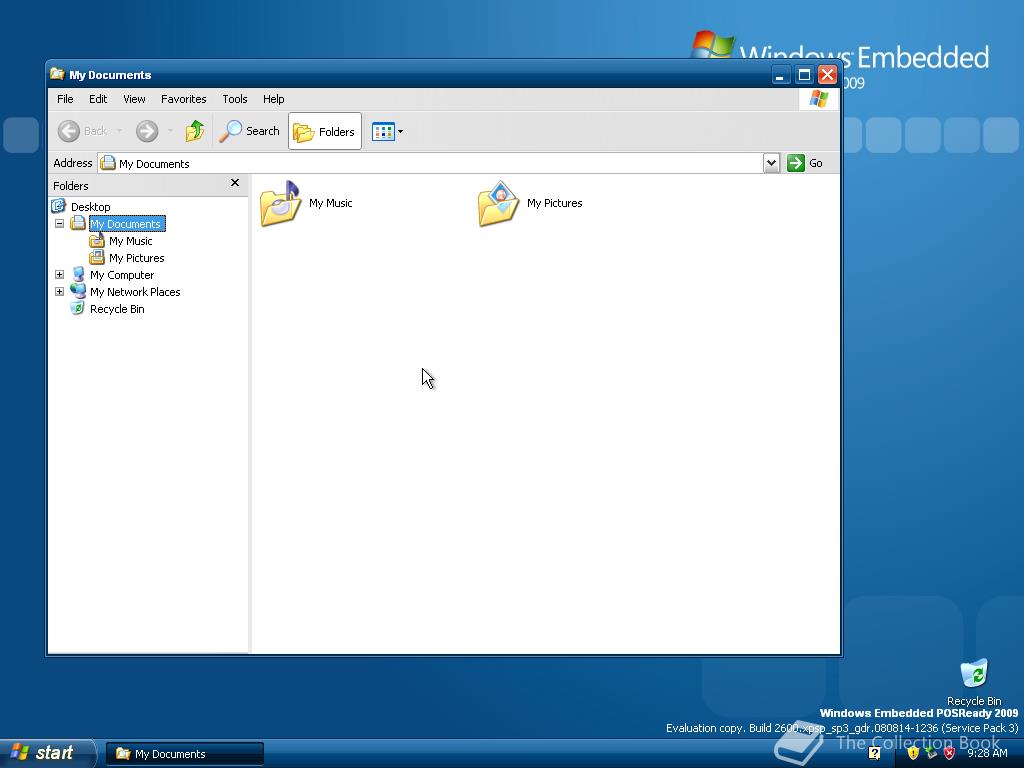The width and height of the screenshot is (1024, 768).
Task: Select the My Pictures folder icon
Action: (498, 204)
